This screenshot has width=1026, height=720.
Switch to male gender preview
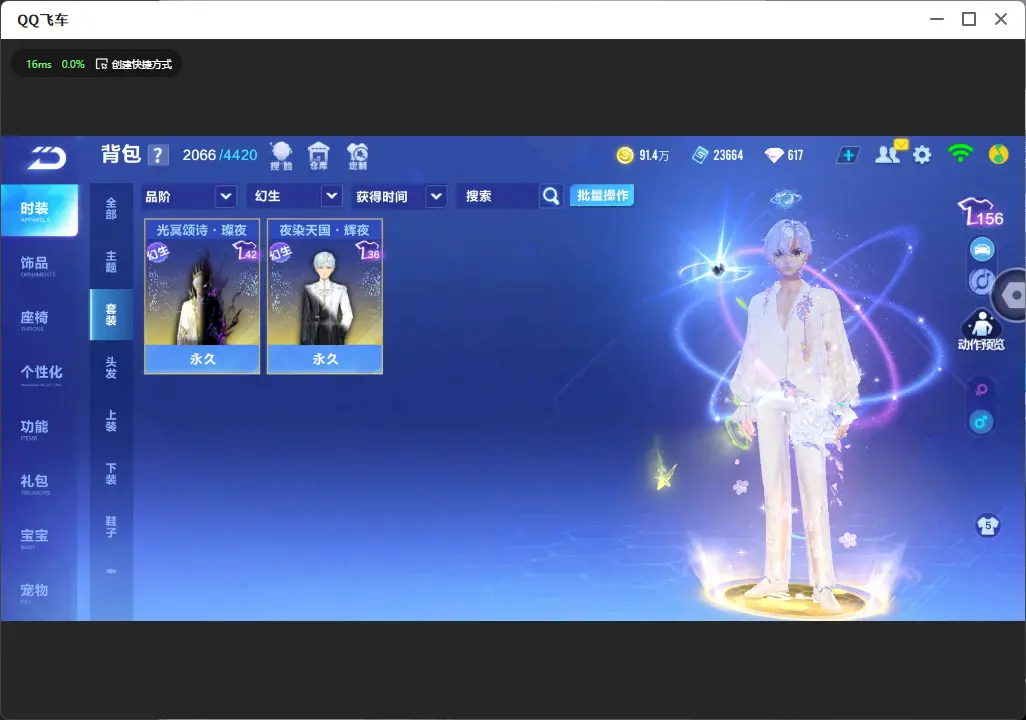(x=981, y=422)
